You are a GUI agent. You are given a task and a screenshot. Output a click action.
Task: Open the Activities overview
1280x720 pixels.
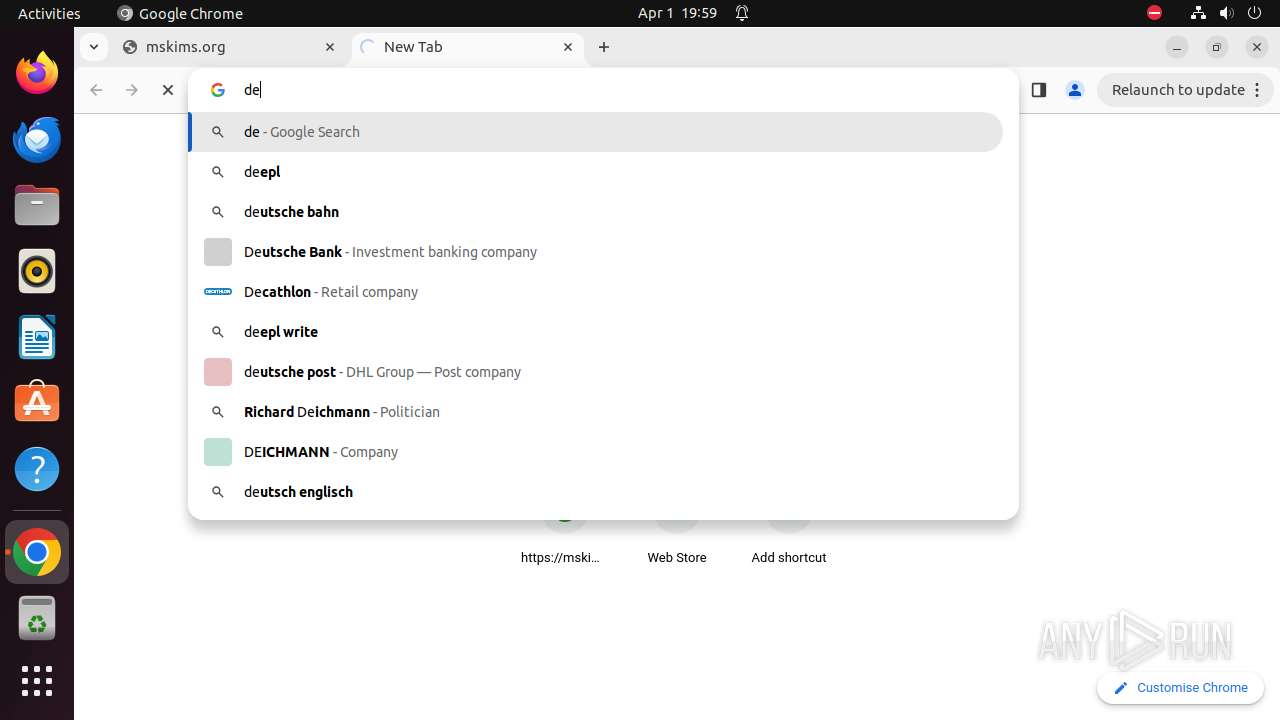(49, 13)
